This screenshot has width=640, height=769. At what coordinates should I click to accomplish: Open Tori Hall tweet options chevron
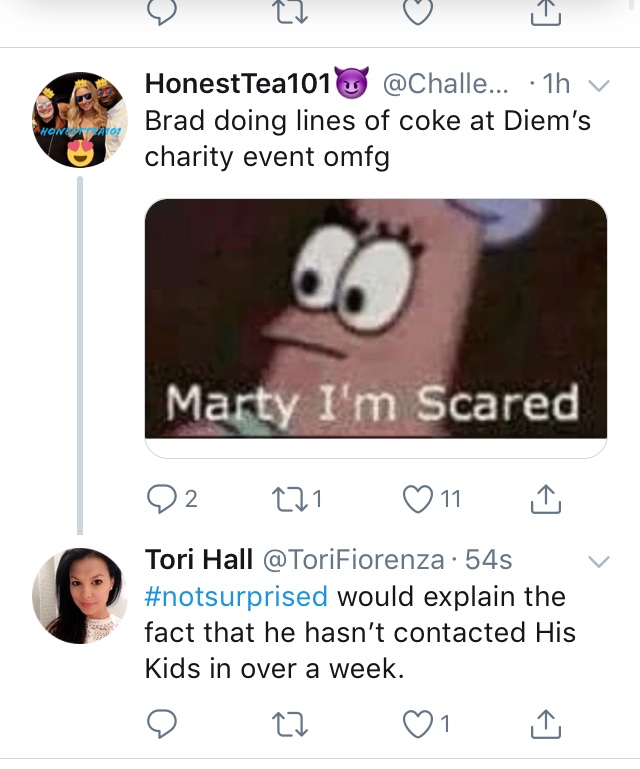pos(599,561)
